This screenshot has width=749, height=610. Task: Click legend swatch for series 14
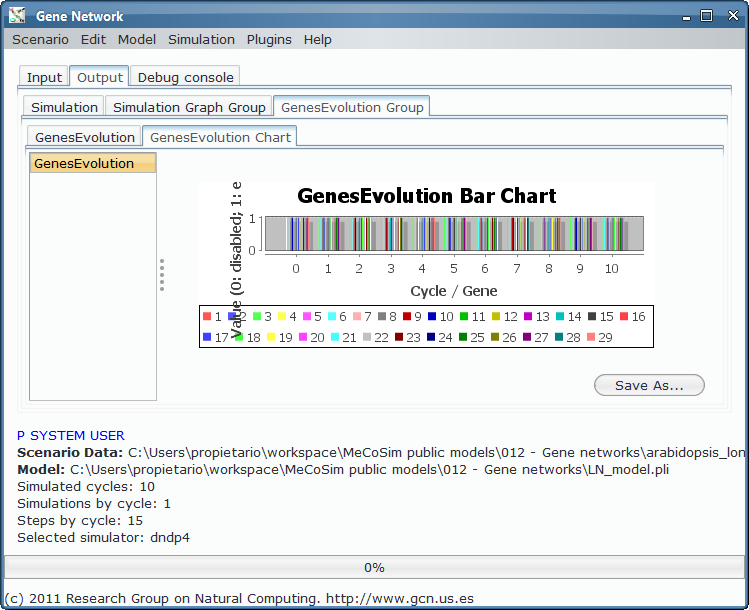click(560, 316)
